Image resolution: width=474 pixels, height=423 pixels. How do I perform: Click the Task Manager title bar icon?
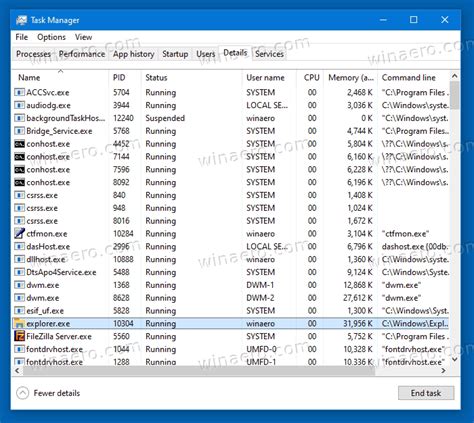21,20
